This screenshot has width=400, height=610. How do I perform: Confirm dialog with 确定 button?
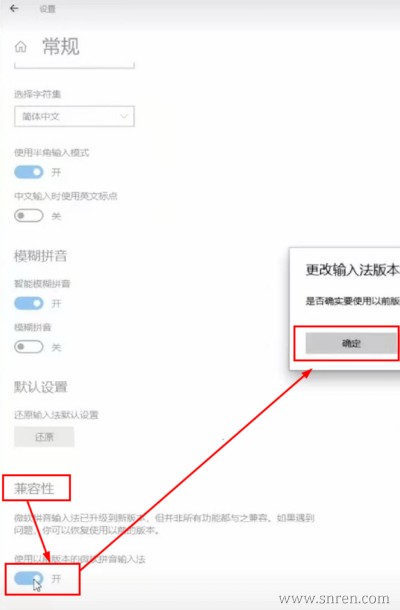352,343
